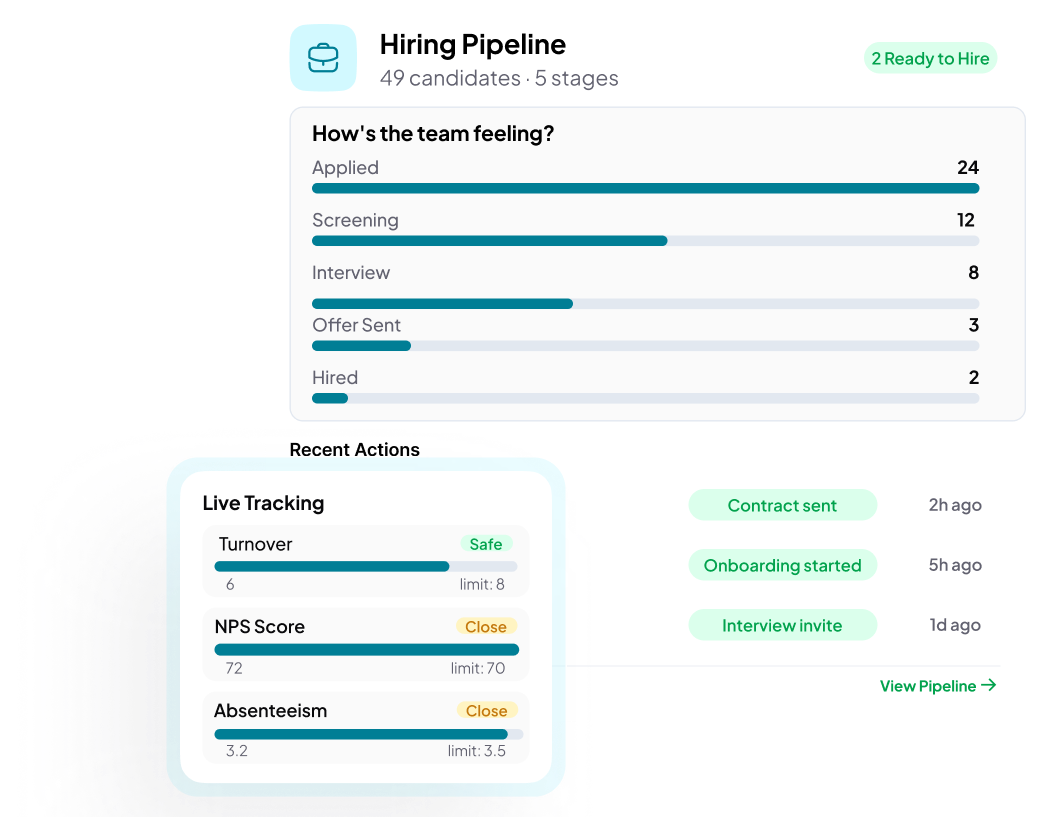The height and width of the screenshot is (817, 1037).
Task: Click the Interview invite action tag
Action: click(782, 626)
